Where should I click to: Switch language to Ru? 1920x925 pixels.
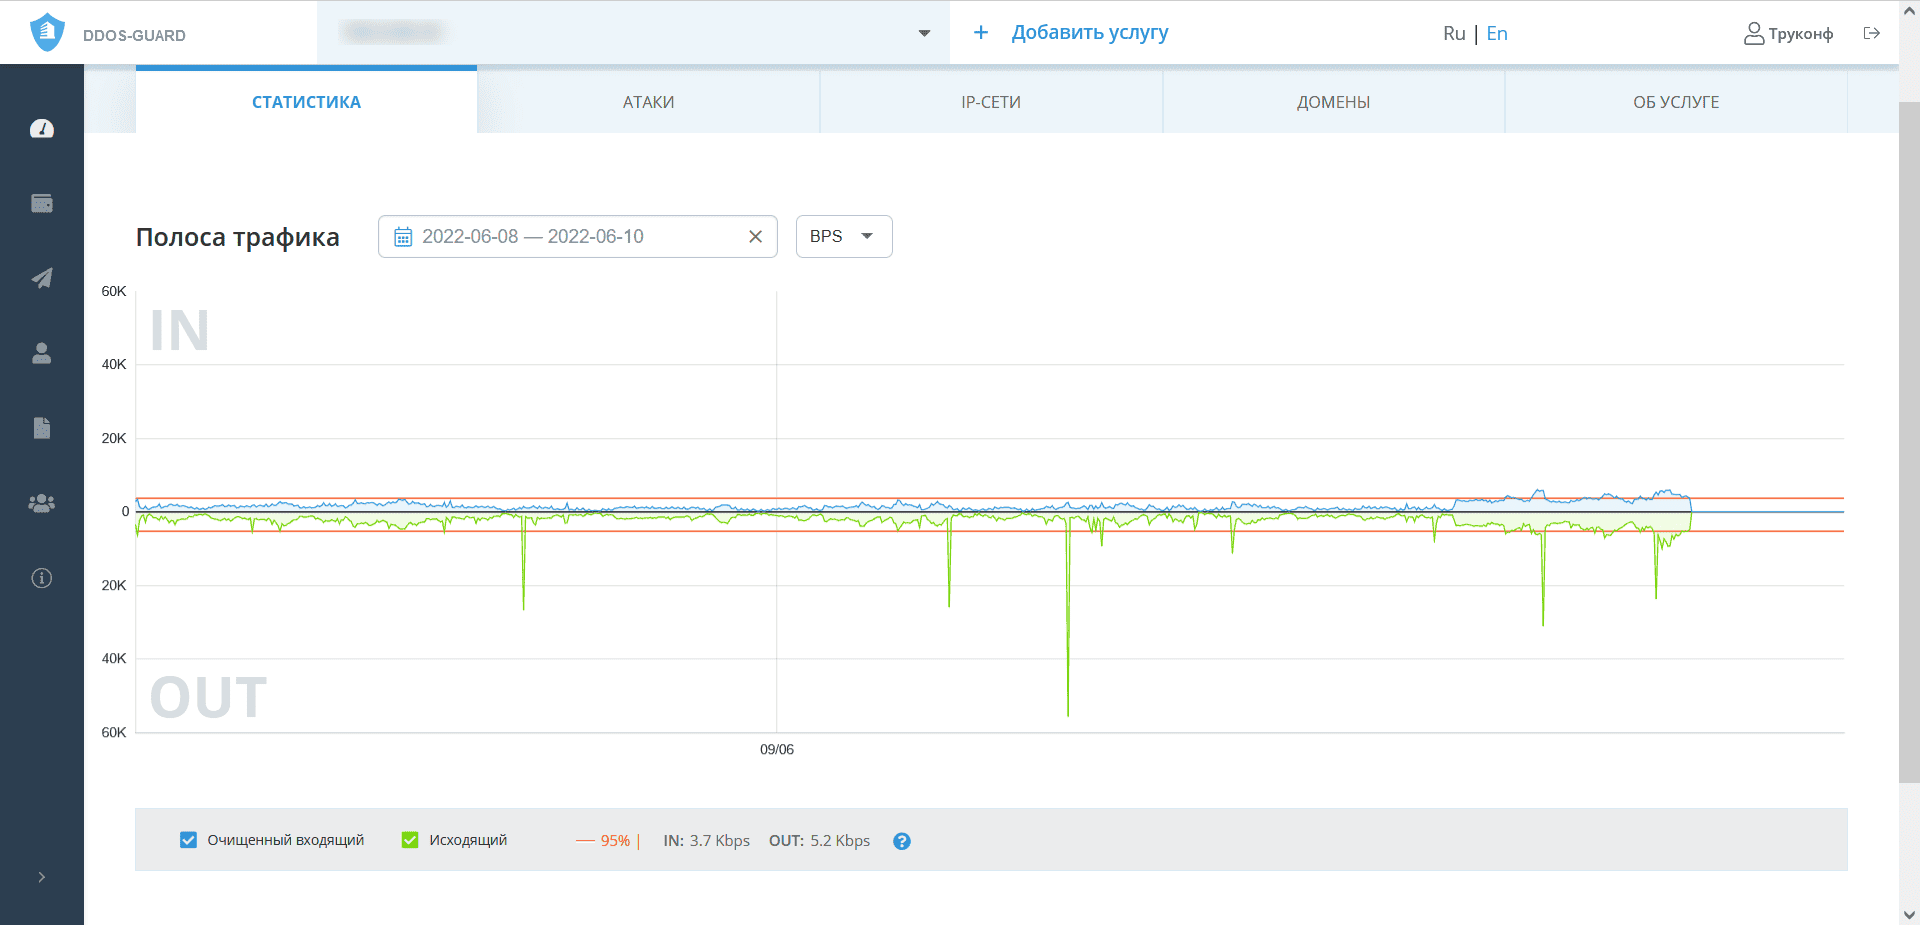point(1454,34)
